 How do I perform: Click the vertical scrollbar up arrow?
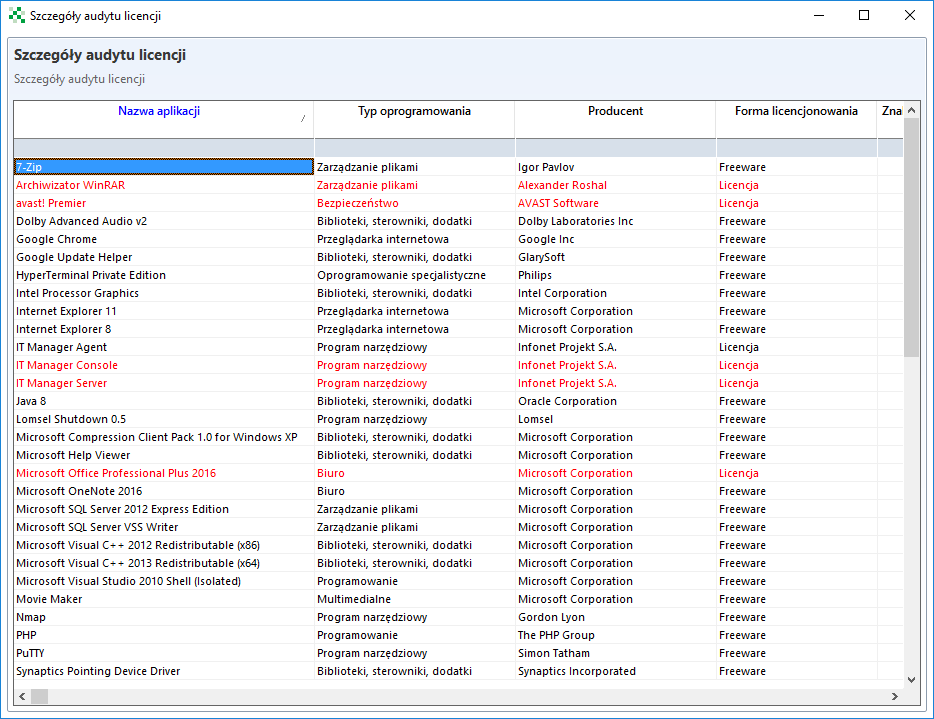pos(911,110)
